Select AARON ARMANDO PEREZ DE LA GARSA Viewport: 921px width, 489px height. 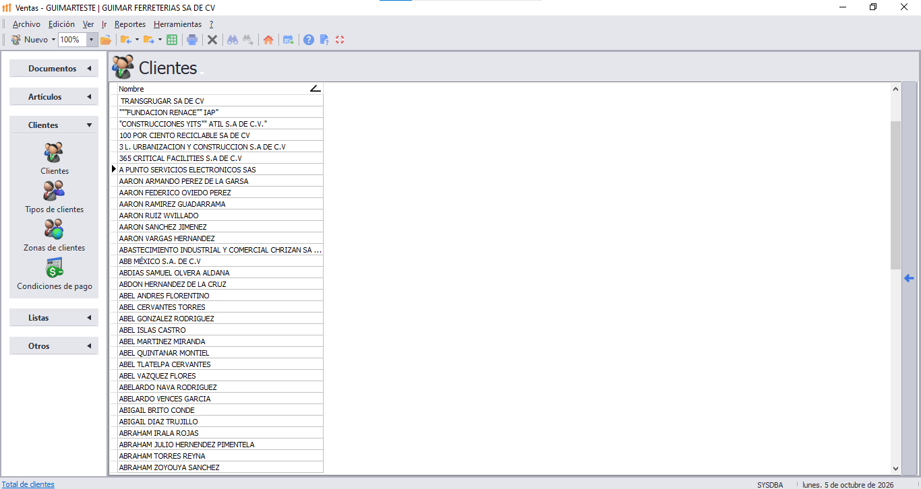click(220, 181)
